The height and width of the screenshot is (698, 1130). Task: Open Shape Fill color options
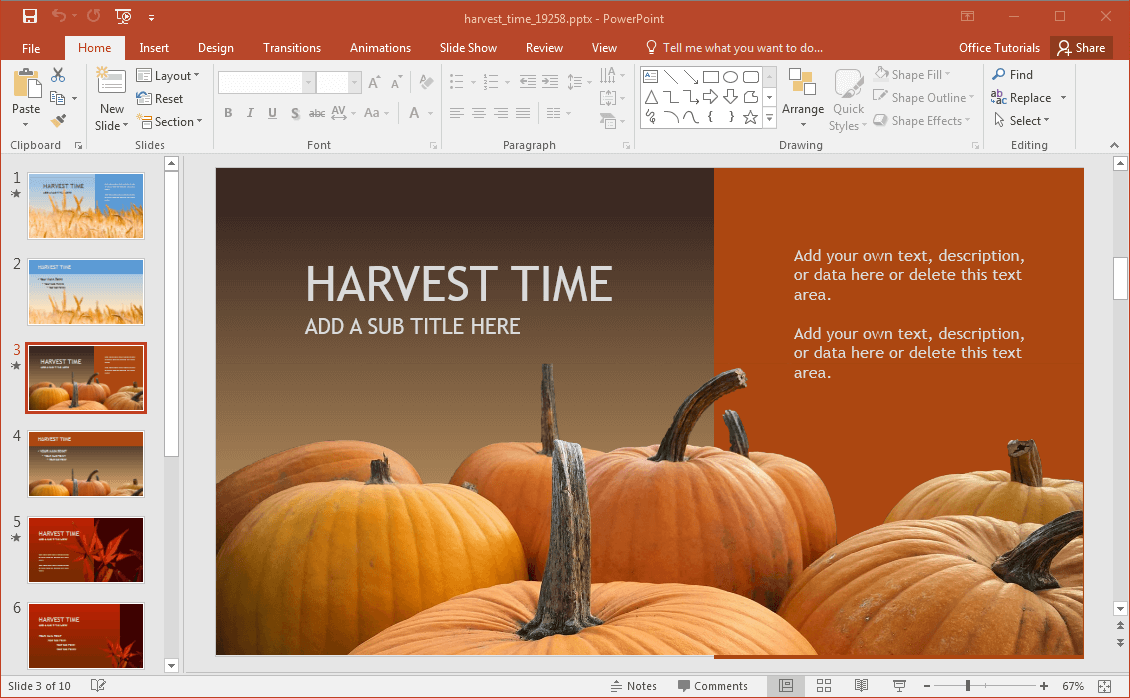point(912,74)
